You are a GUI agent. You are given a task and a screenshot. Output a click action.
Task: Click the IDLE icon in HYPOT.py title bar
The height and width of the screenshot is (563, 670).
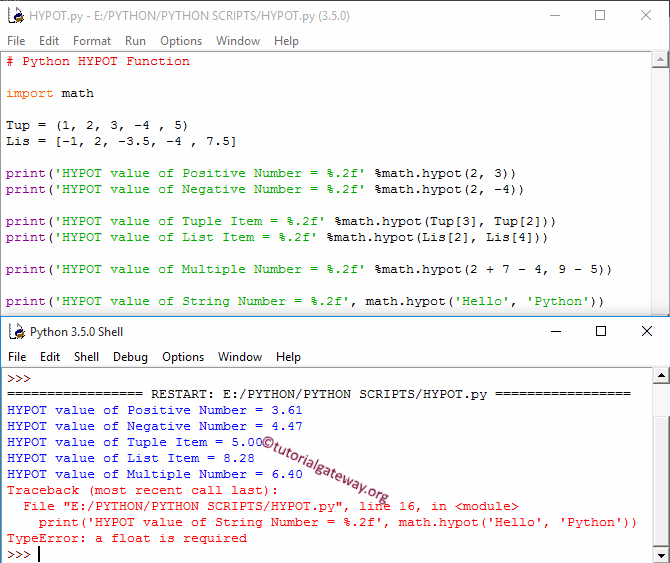click(16, 16)
